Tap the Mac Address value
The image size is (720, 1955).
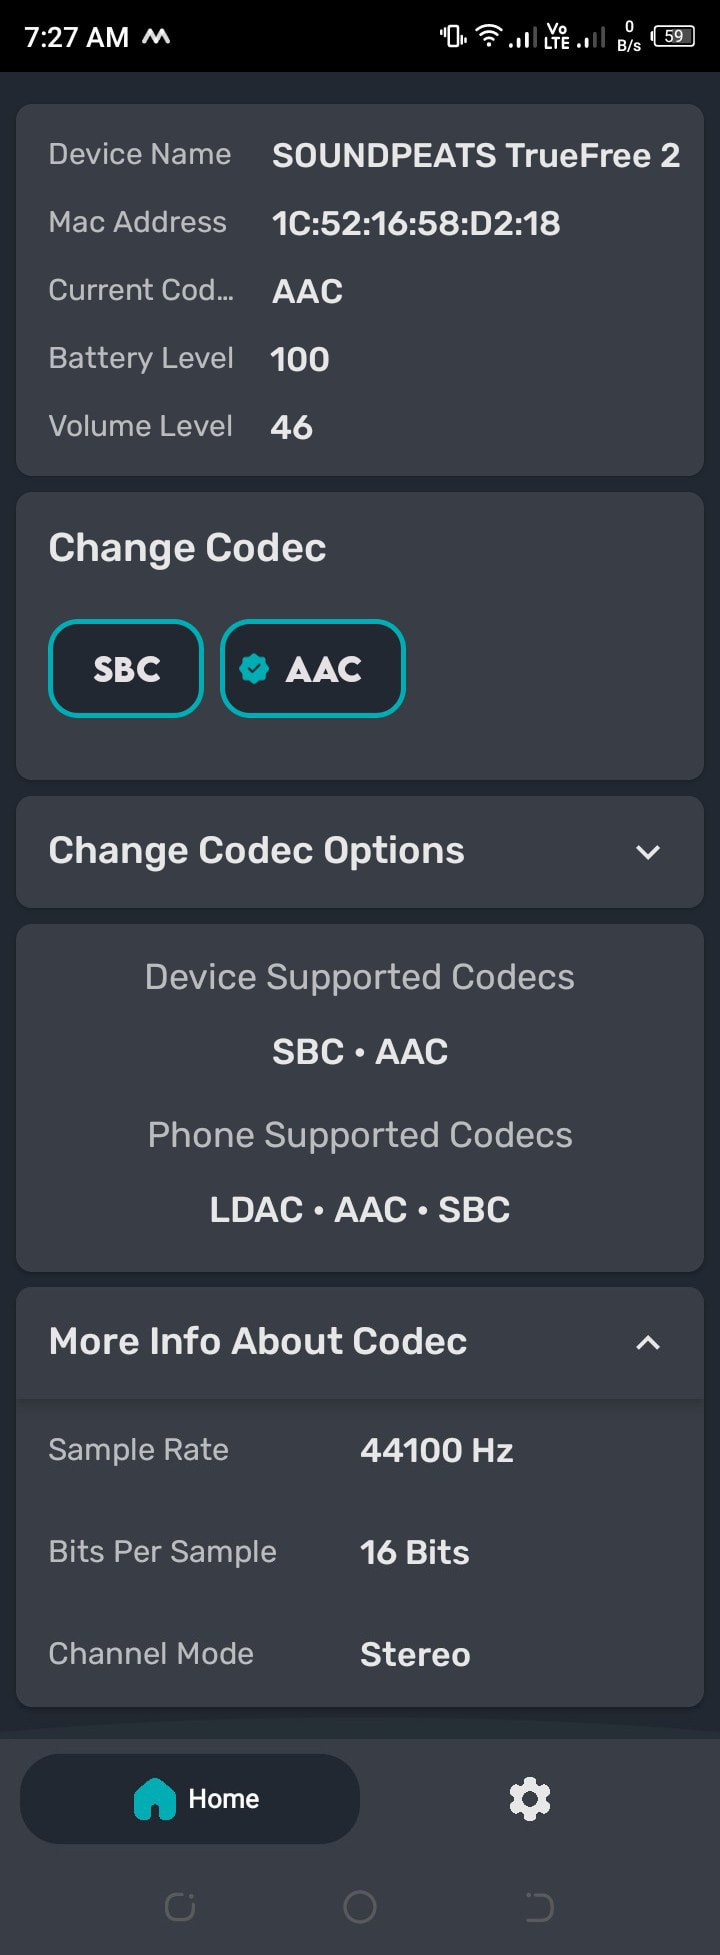(x=416, y=223)
